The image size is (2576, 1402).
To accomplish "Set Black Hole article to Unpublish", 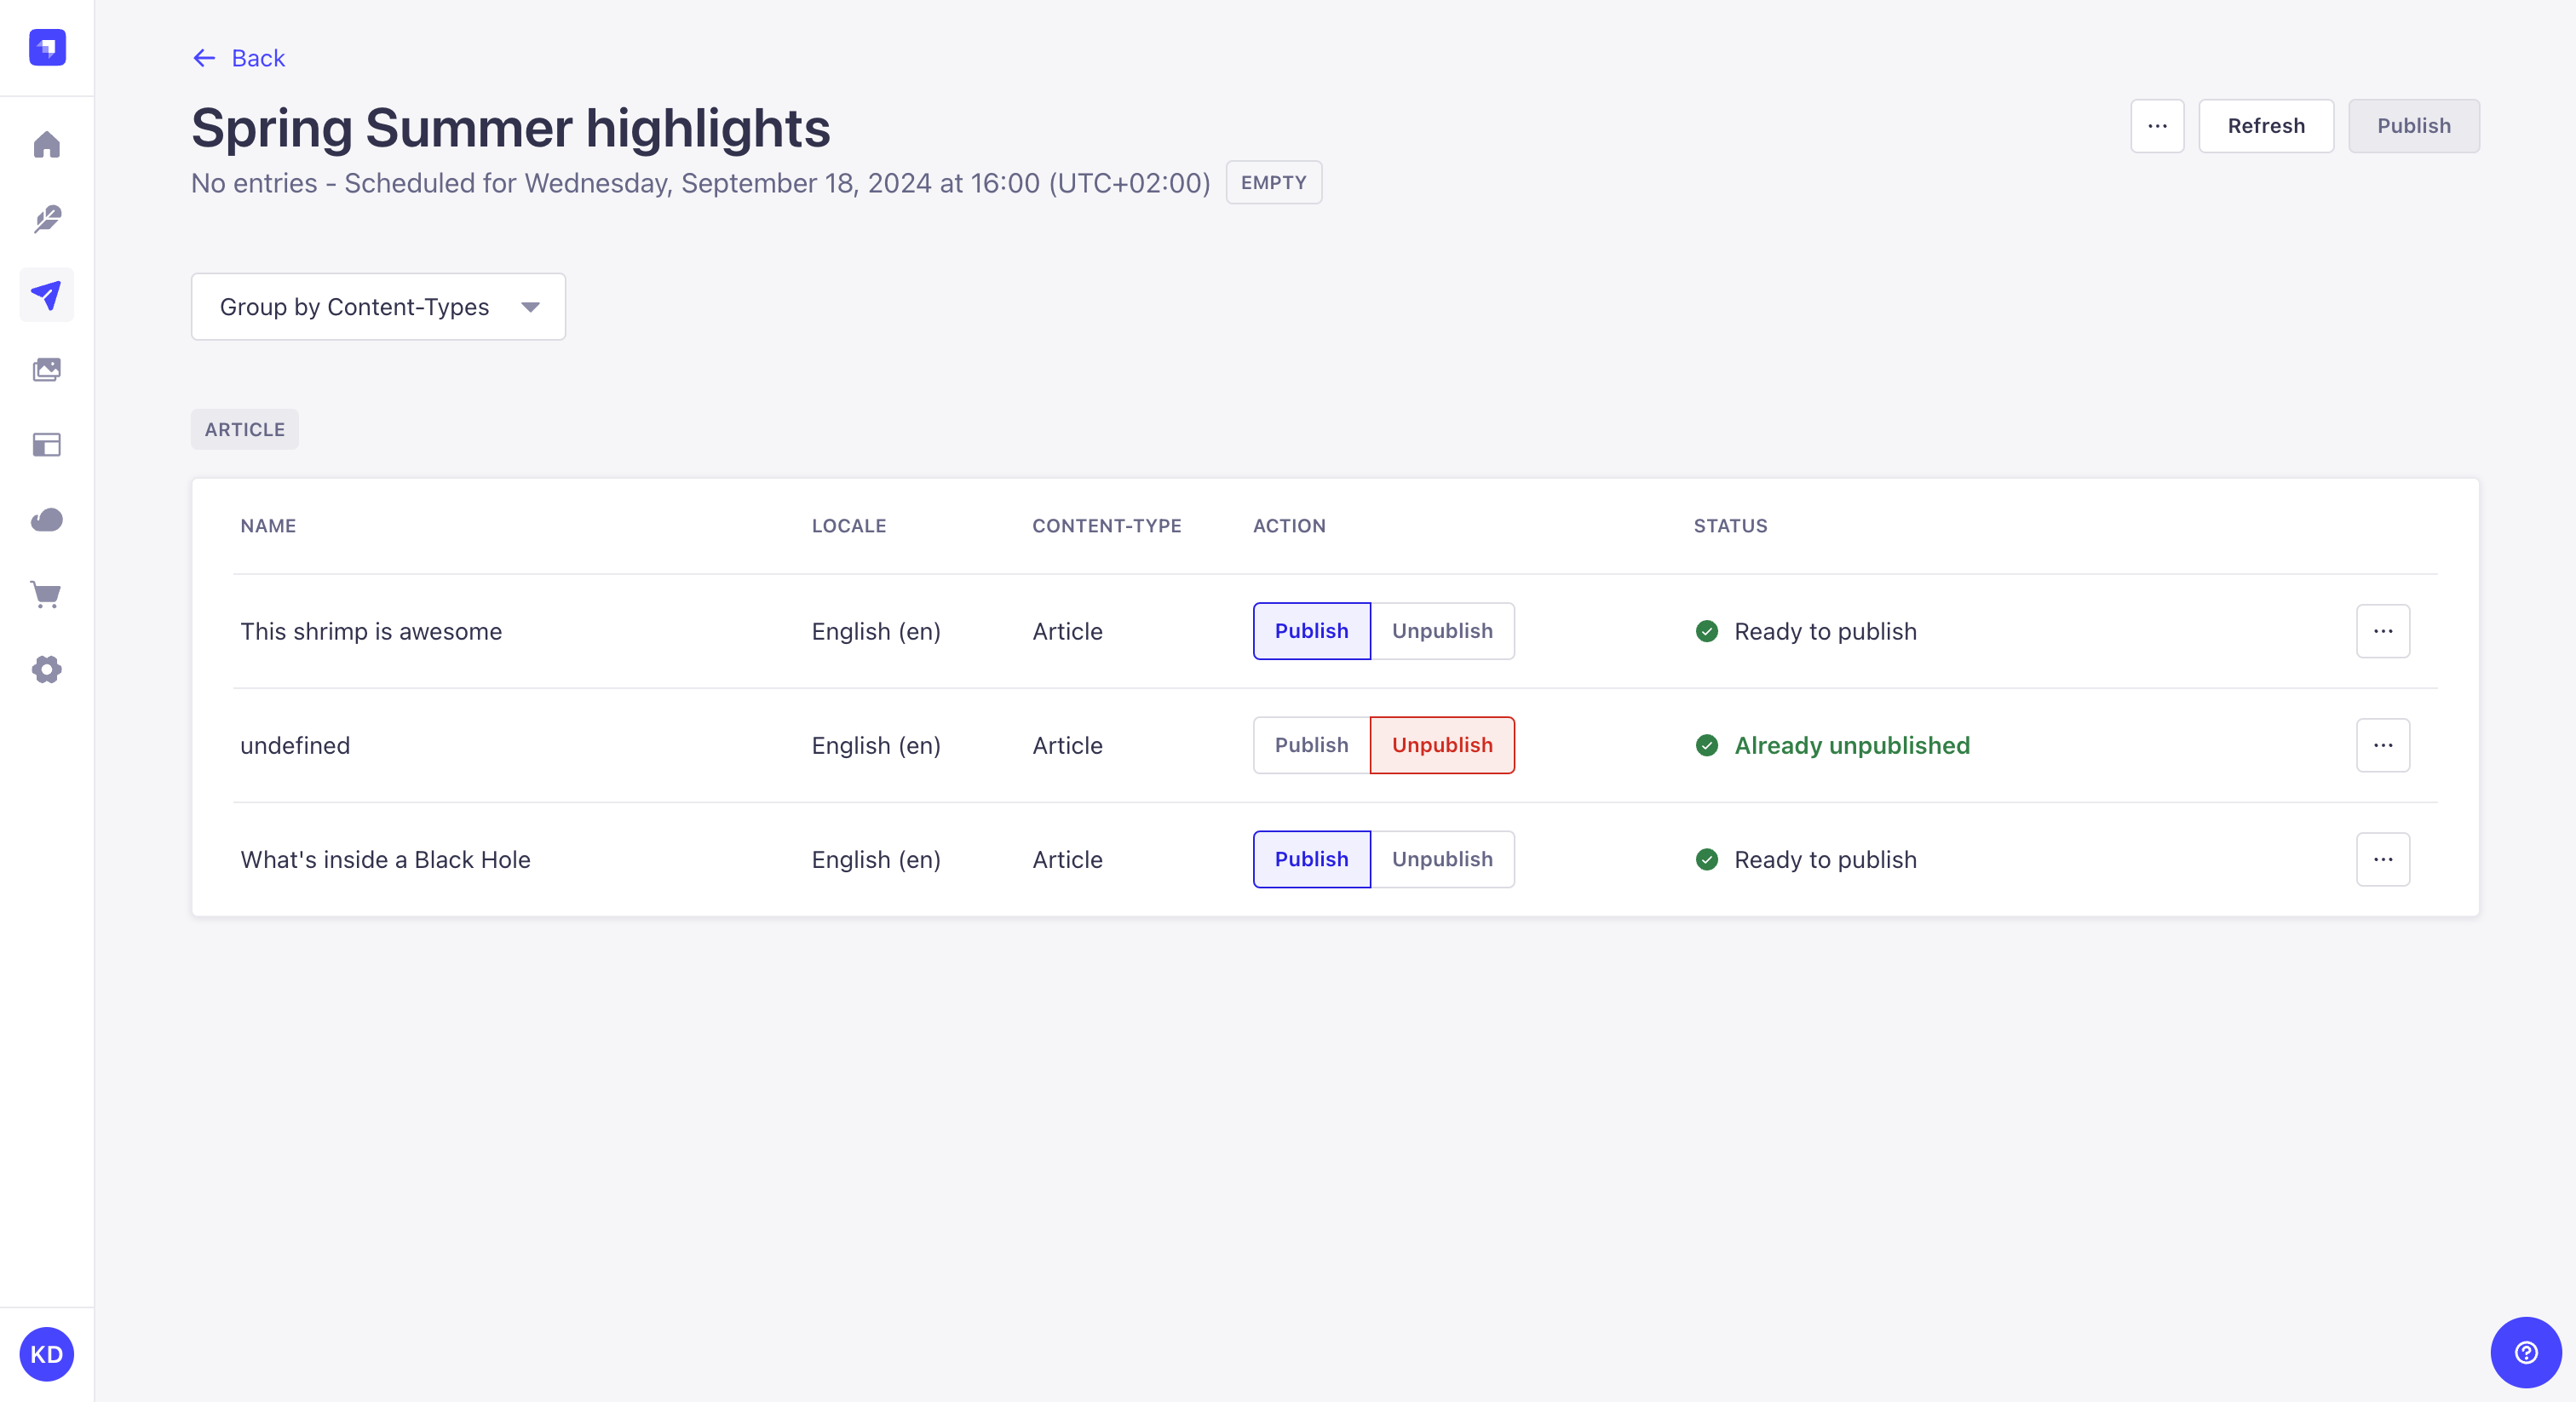I will coord(1442,859).
